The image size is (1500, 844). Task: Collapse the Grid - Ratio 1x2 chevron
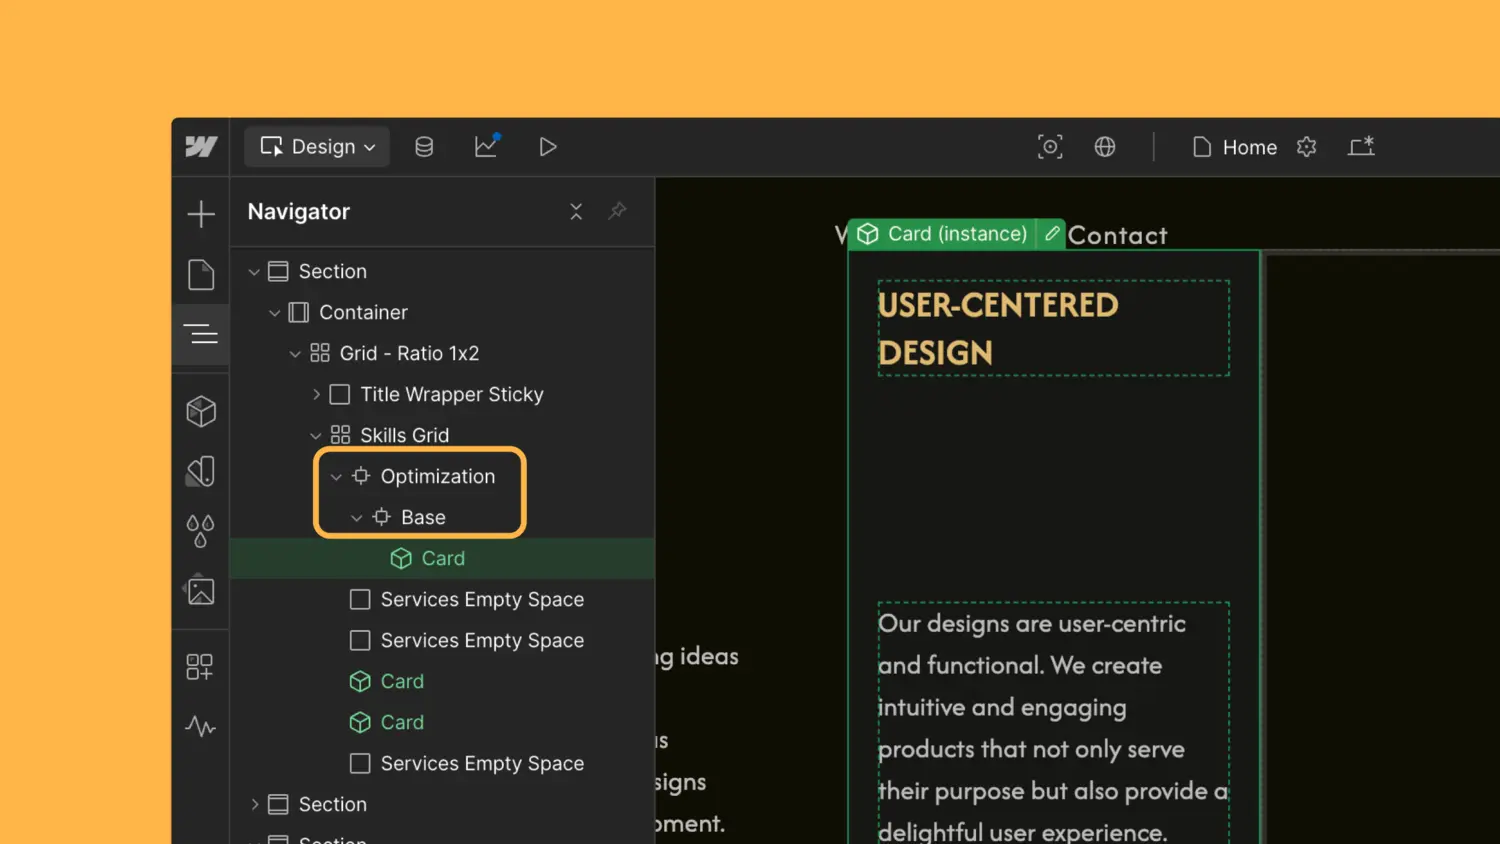[295, 354]
